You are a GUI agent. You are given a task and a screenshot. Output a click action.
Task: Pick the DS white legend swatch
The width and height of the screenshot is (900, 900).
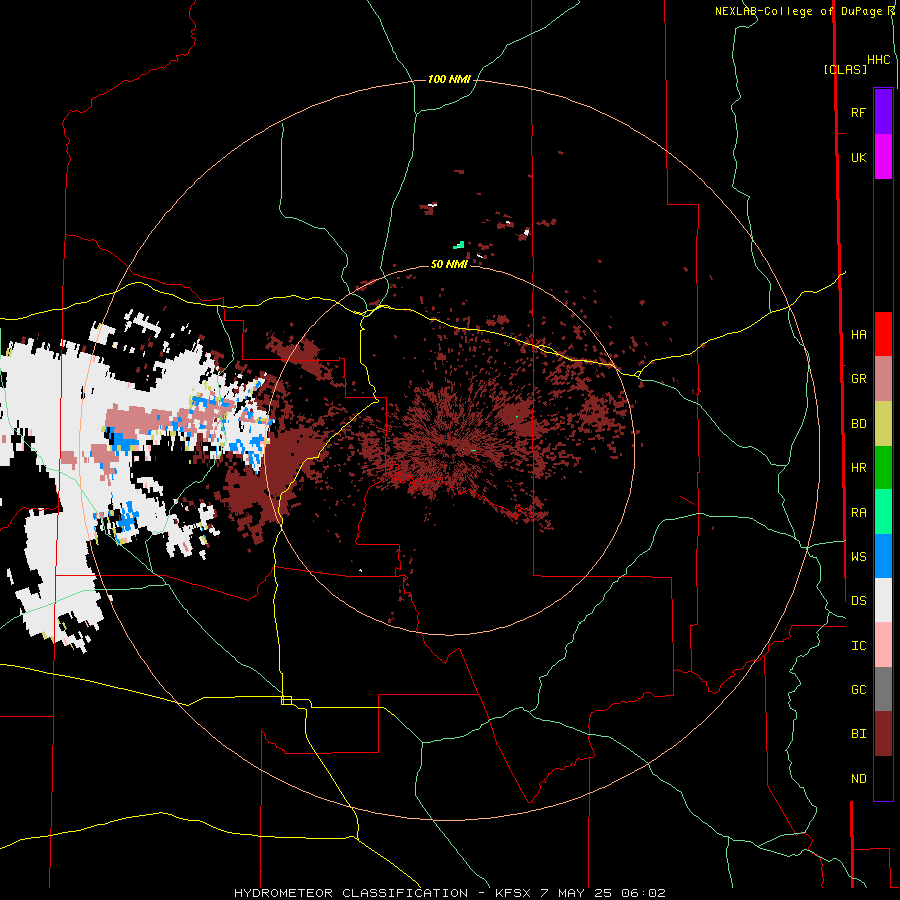pyautogui.click(x=883, y=600)
